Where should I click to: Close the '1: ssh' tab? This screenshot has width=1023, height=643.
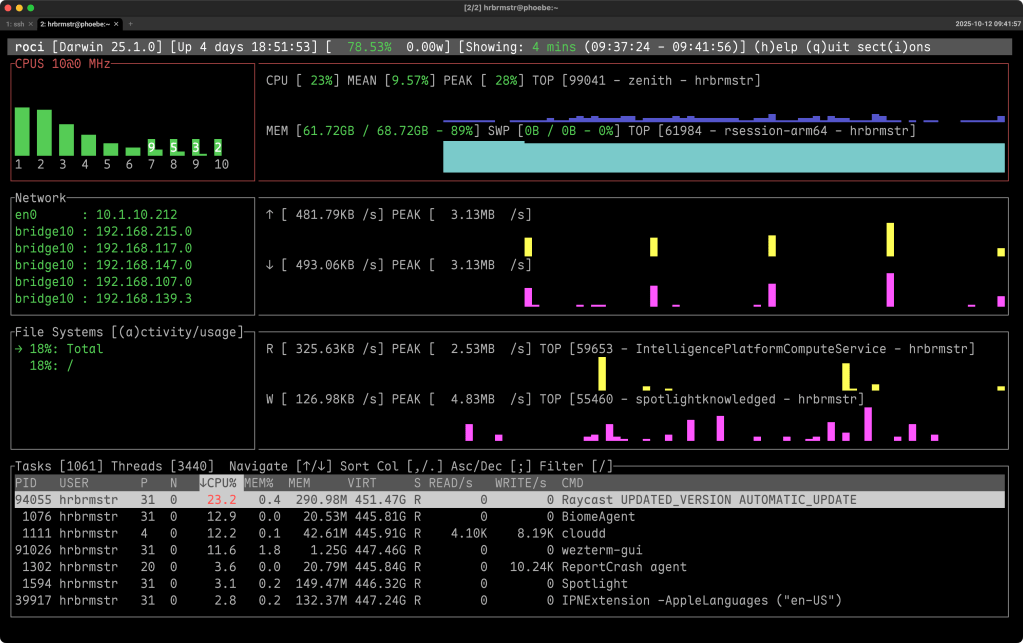(32, 23)
